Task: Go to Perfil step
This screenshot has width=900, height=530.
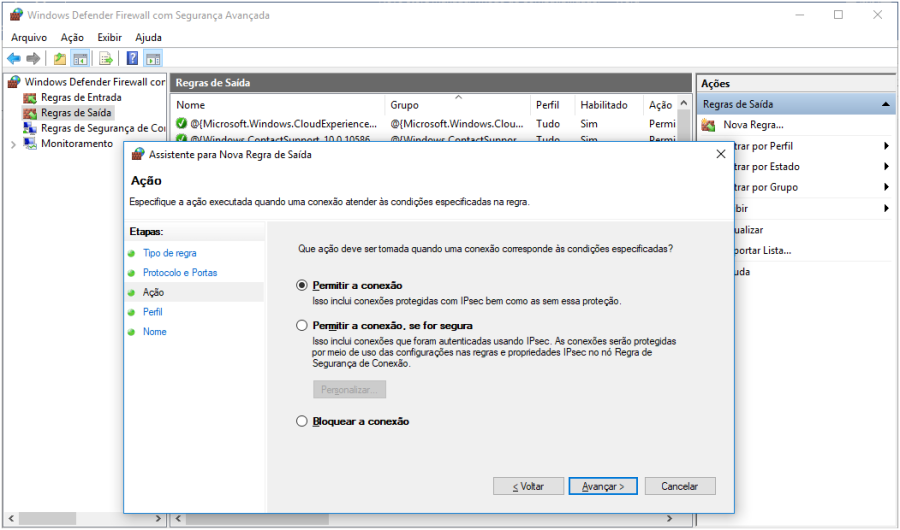Action: point(152,312)
